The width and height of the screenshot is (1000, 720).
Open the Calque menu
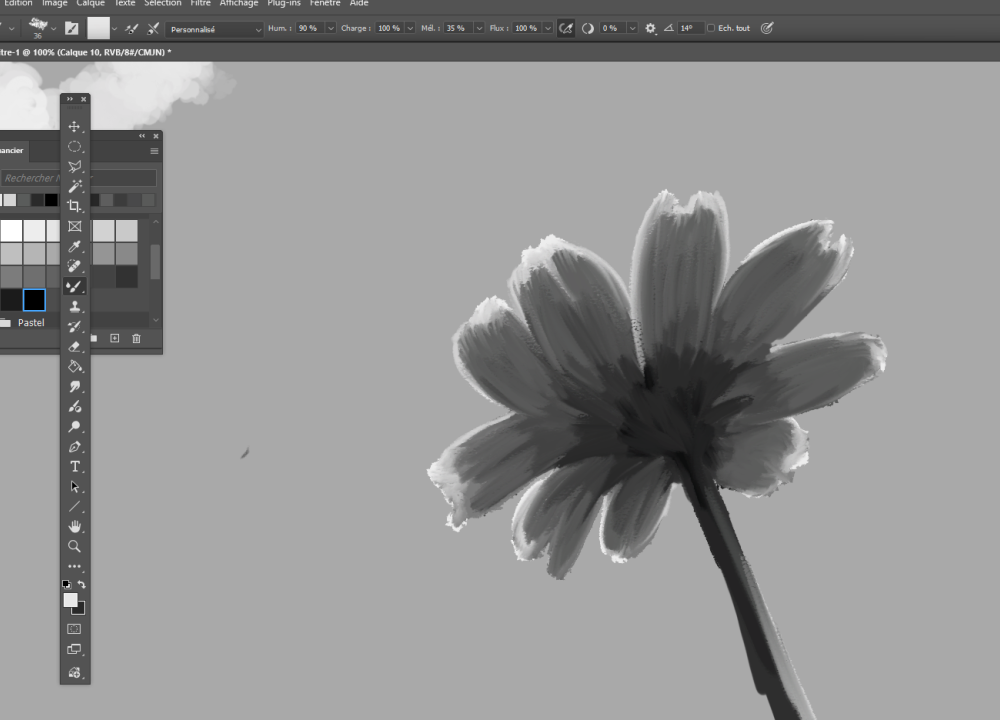click(91, 3)
